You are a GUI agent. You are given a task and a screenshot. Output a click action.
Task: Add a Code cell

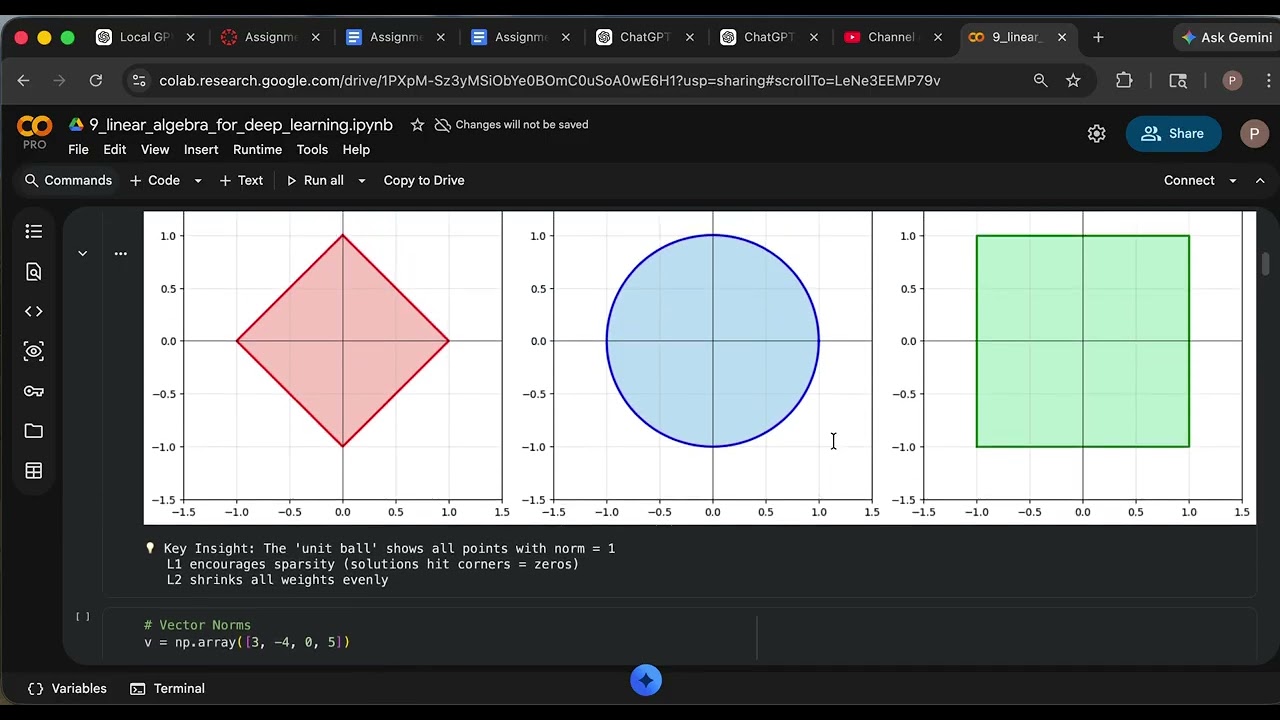154,181
